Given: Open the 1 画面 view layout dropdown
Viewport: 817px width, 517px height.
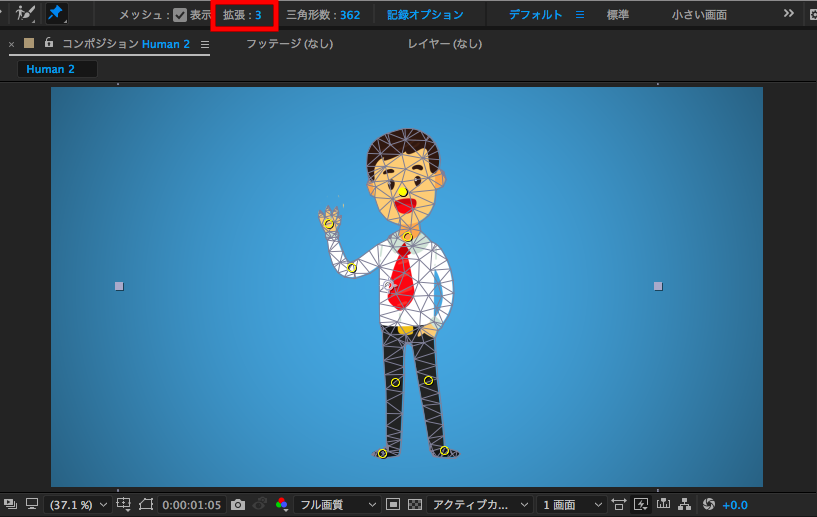Looking at the screenshot, I should pos(572,504).
